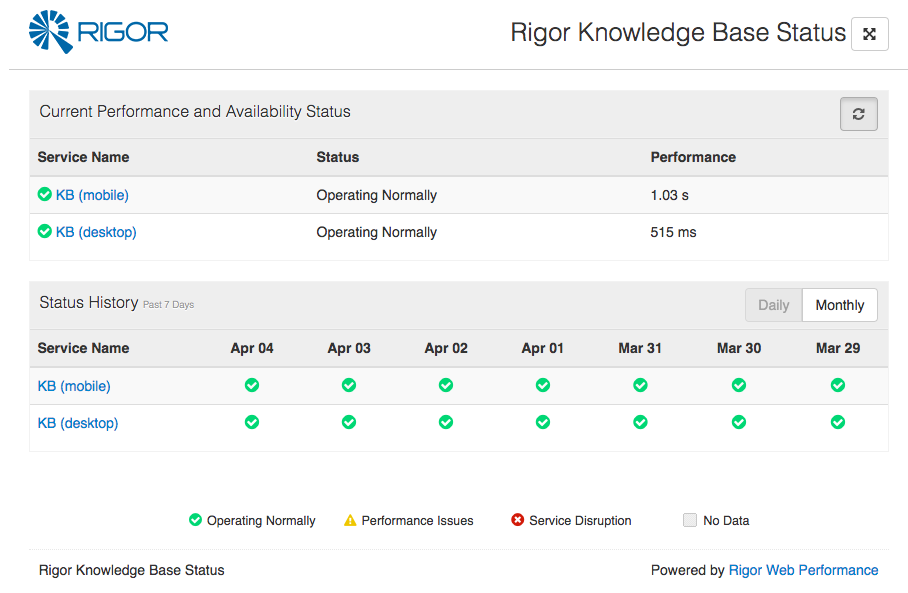Switch status history to Monthly view
Screen dimensions: 908x593
coord(840,305)
